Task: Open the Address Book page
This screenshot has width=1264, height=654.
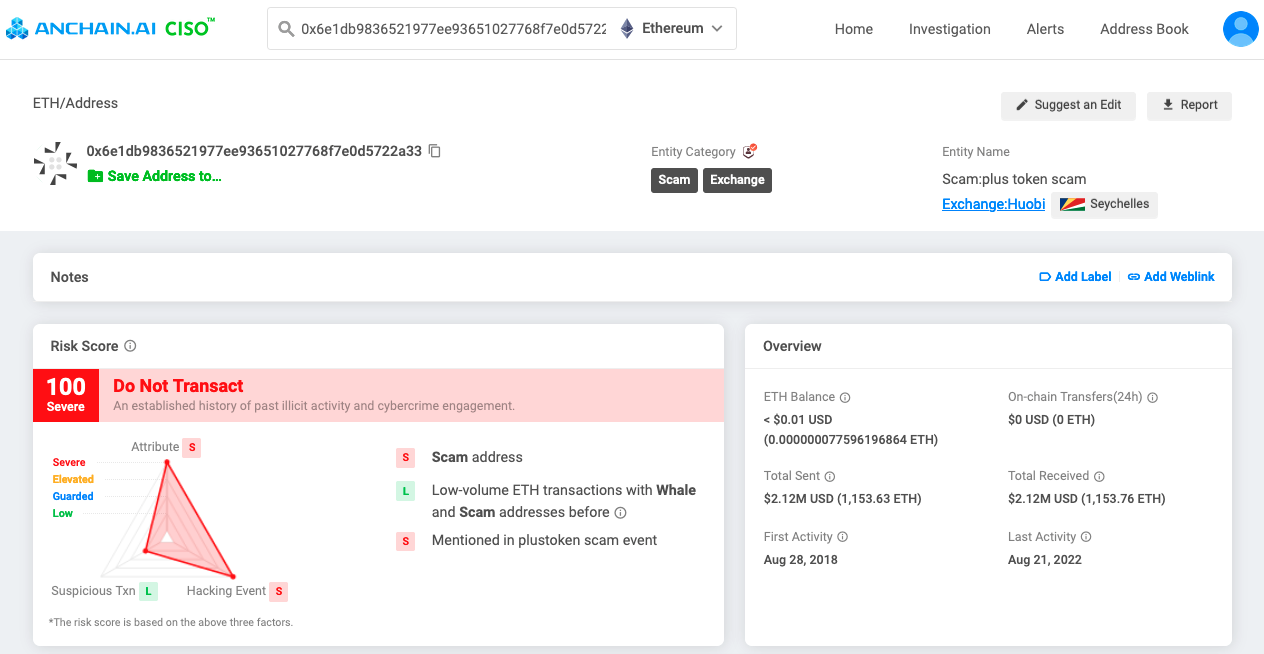Action: point(1143,29)
